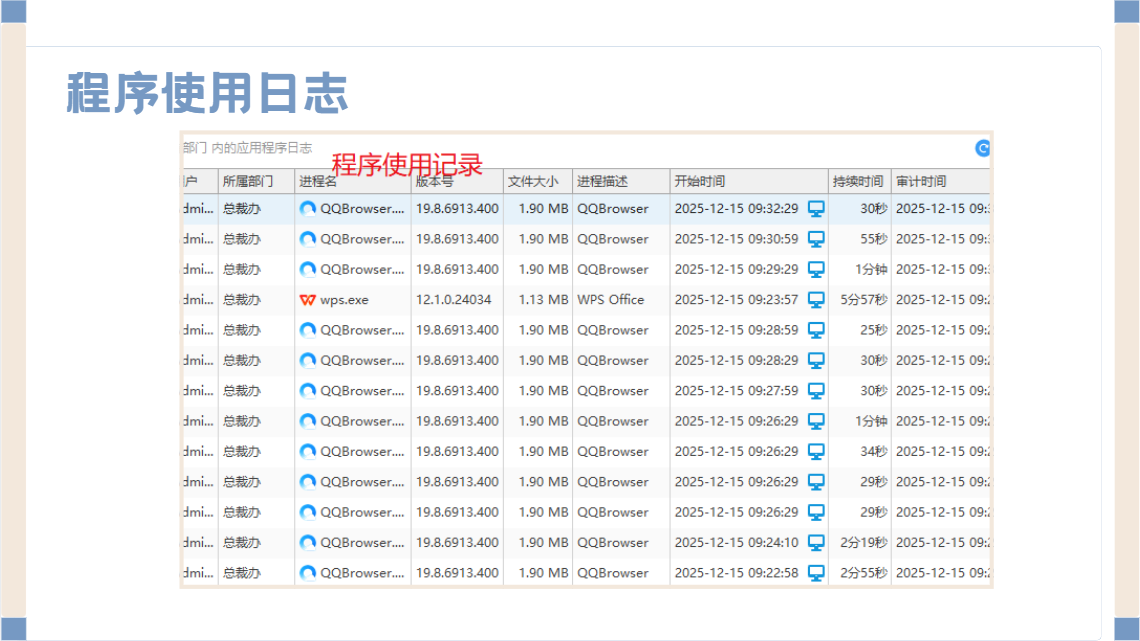
Task: Click the QQBrowser icon in the 09:29:29 row
Action: (x=308, y=270)
